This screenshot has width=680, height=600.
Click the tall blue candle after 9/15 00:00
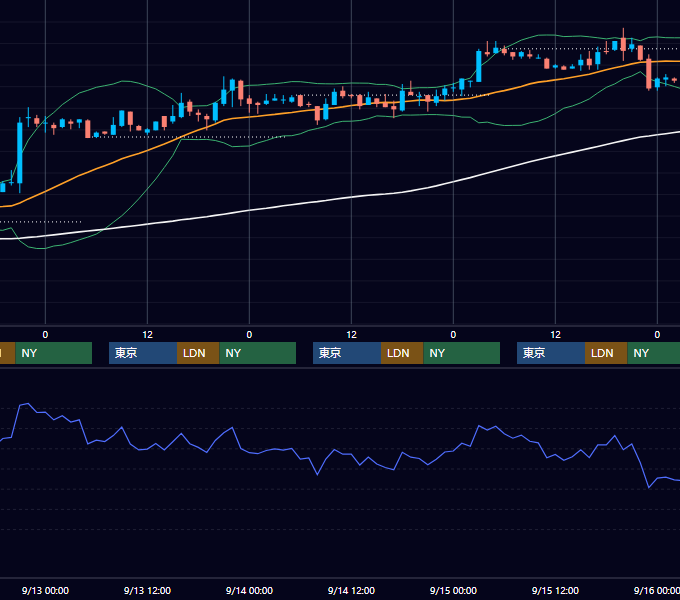point(479,66)
